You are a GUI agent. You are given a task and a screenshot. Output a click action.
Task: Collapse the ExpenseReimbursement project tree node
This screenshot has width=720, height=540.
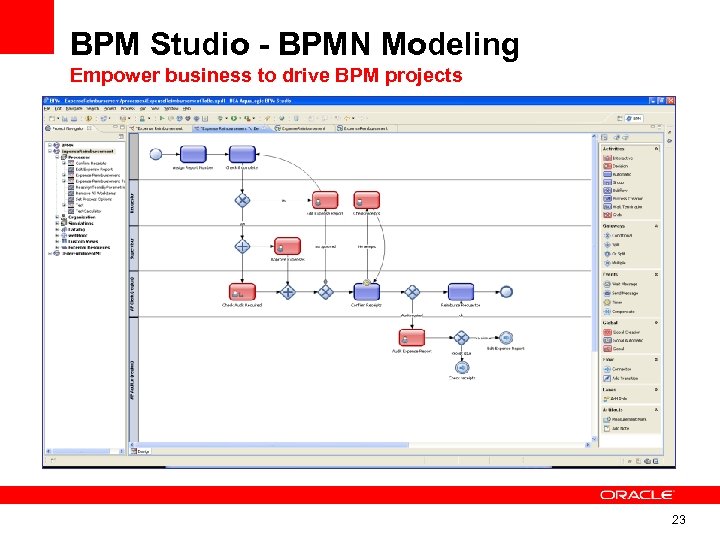point(50,151)
